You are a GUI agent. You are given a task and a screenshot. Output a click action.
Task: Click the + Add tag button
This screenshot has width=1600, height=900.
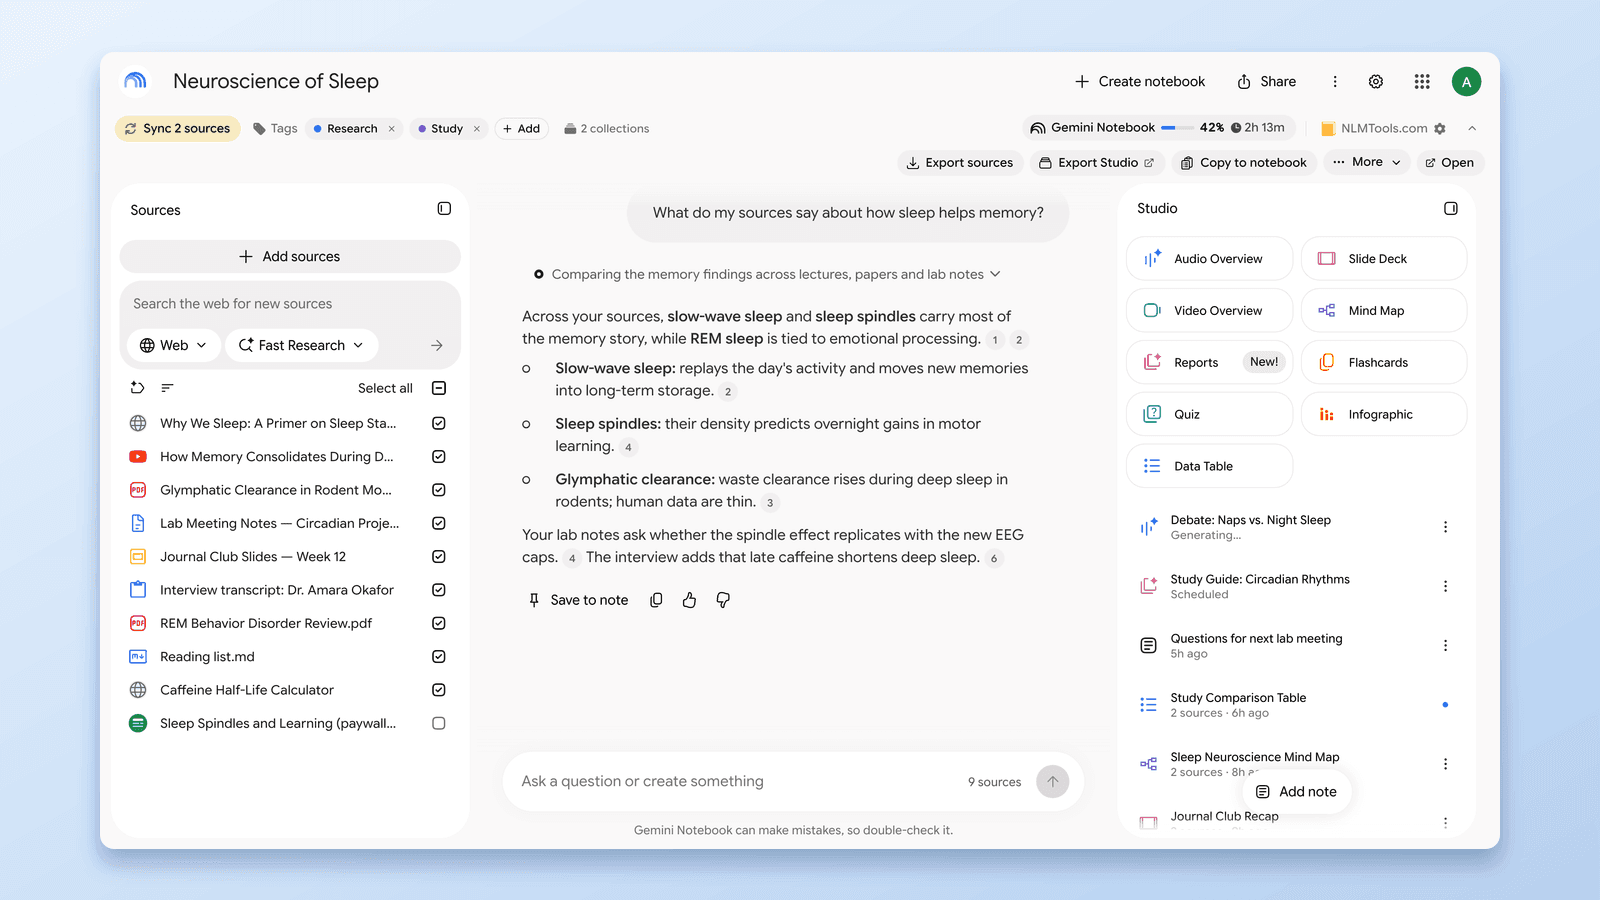(522, 129)
